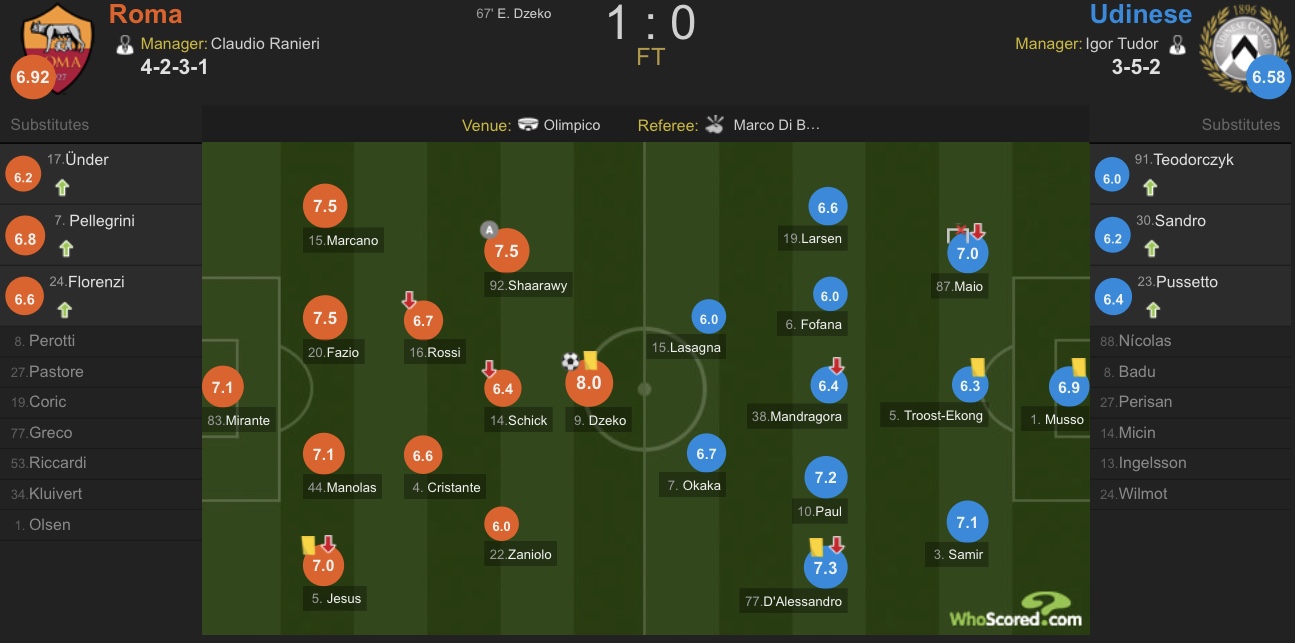1295x643 pixels.
Task: Click the yellow card on Troost-Ekong
Action: pyautogui.click(x=978, y=367)
